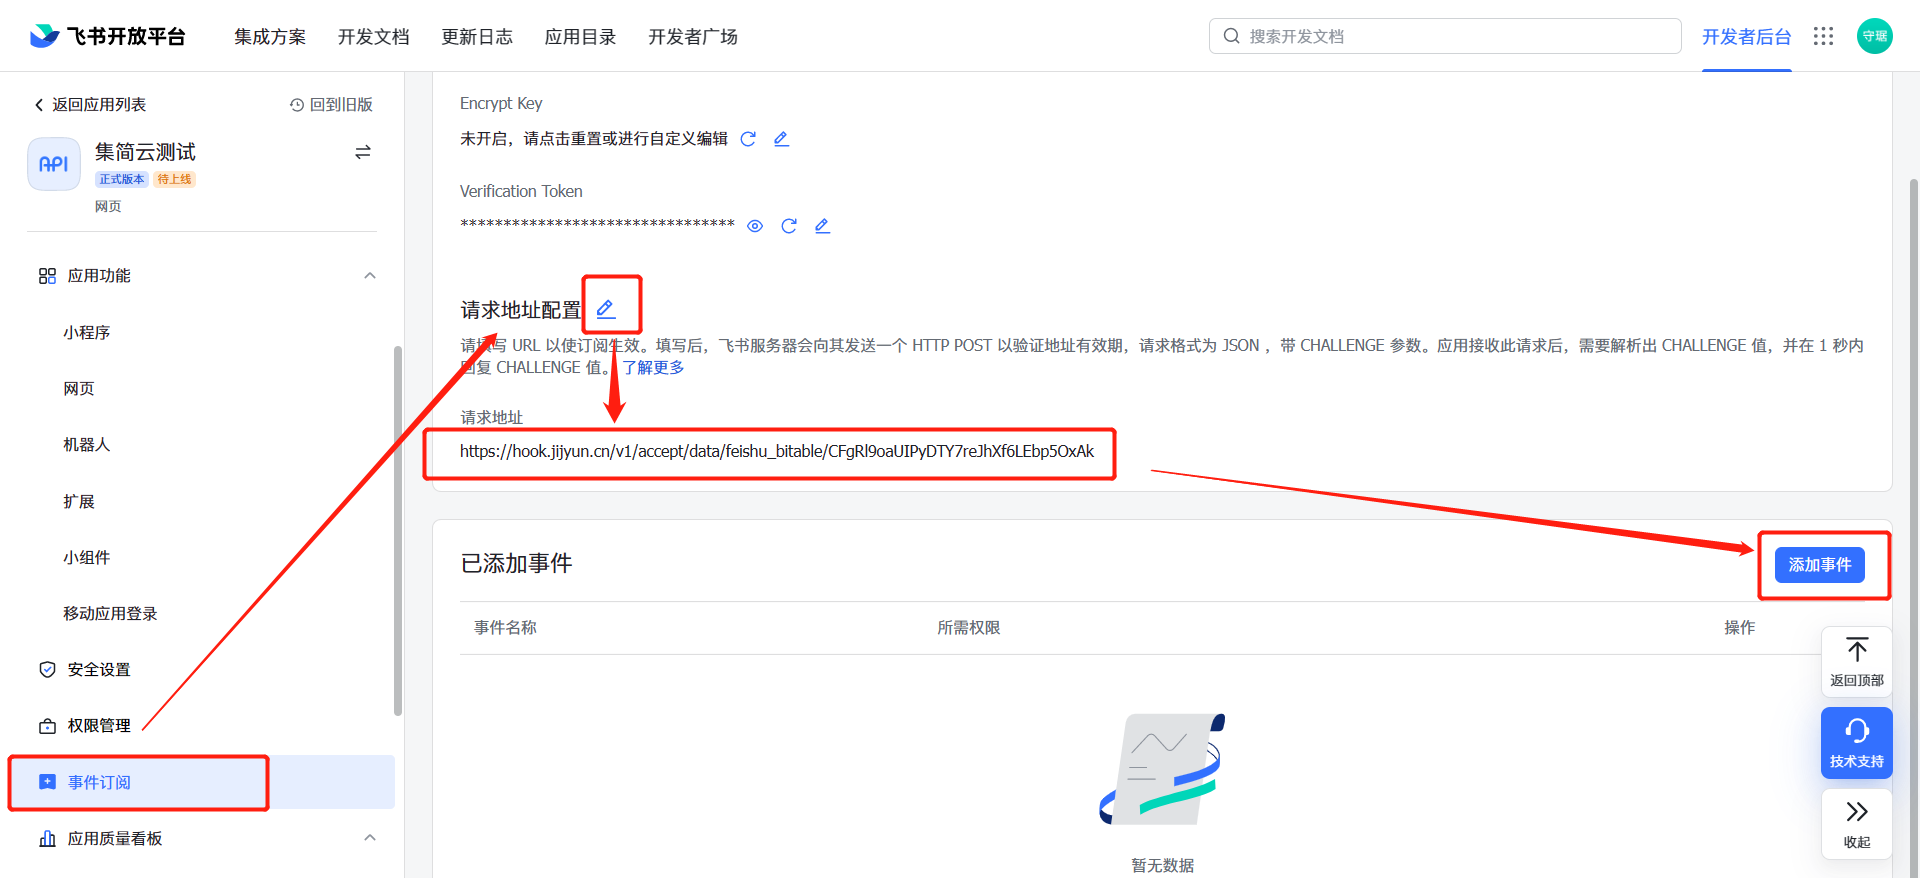Select 机器人 in the sidebar
The height and width of the screenshot is (878, 1920).
coord(87,445)
